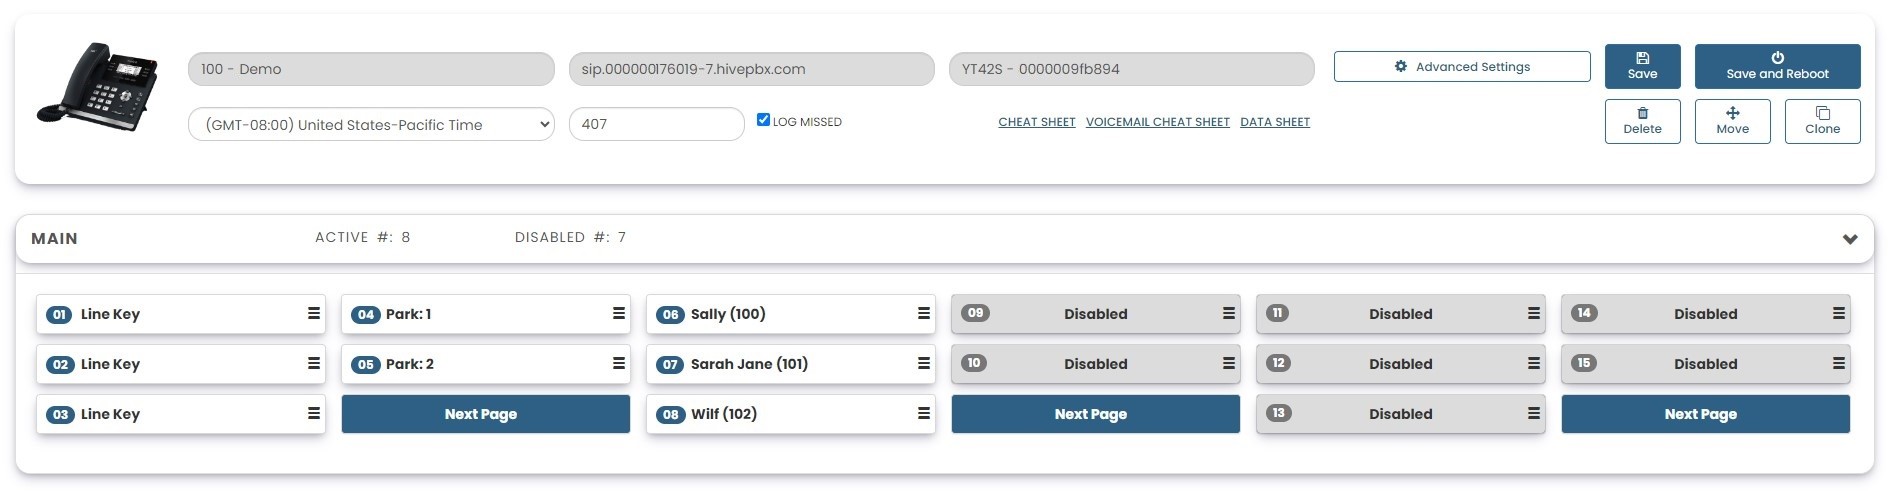Select disabled key 13
The width and height of the screenshot is (1897, 491).
coord(1401,414)
